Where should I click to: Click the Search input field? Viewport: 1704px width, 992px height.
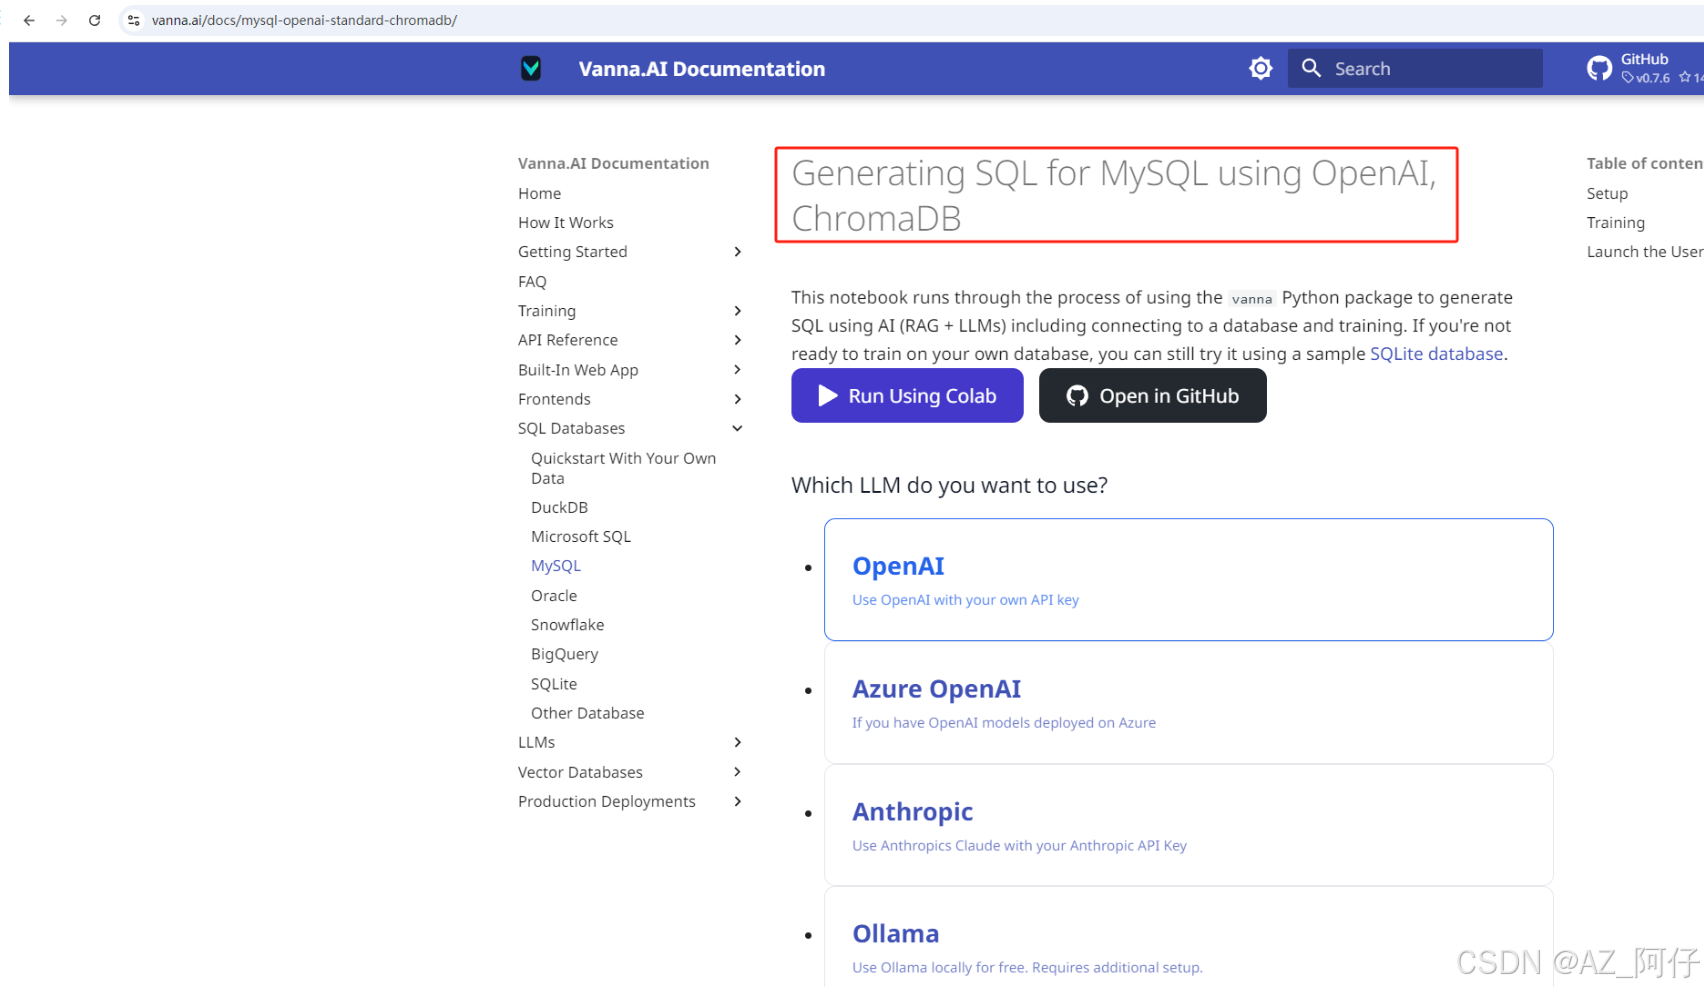(1430, 69)
